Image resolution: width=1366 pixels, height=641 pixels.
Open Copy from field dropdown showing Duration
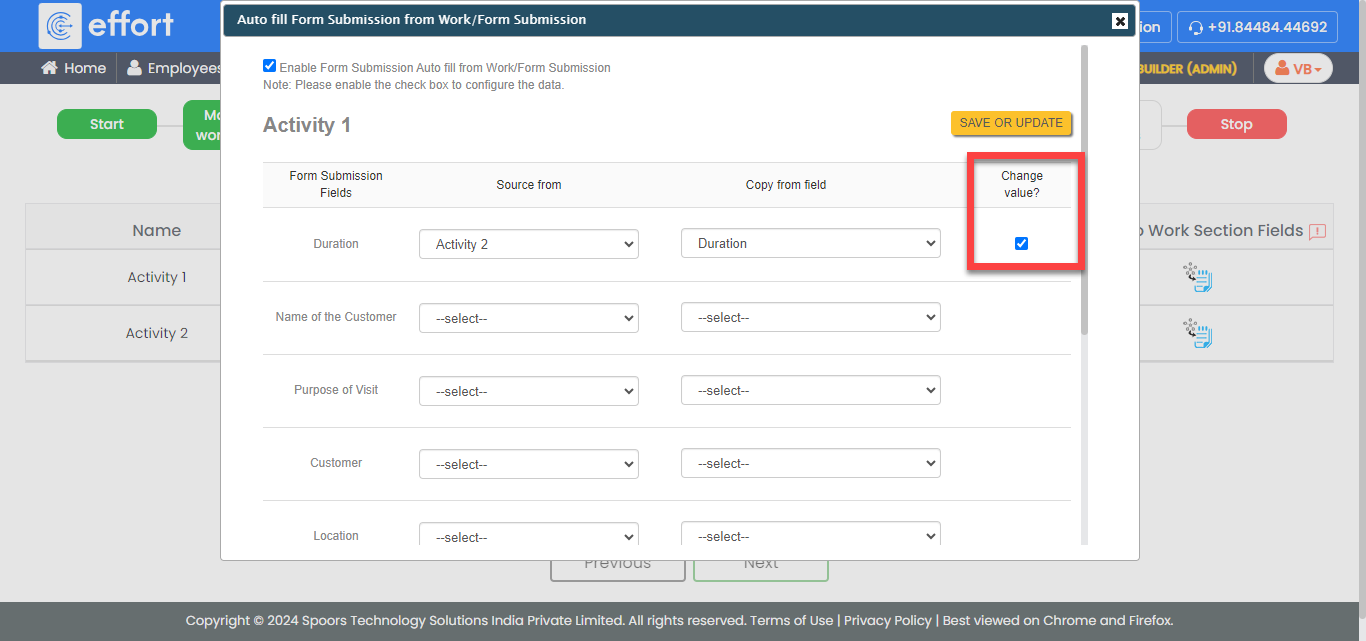[810, 244]
